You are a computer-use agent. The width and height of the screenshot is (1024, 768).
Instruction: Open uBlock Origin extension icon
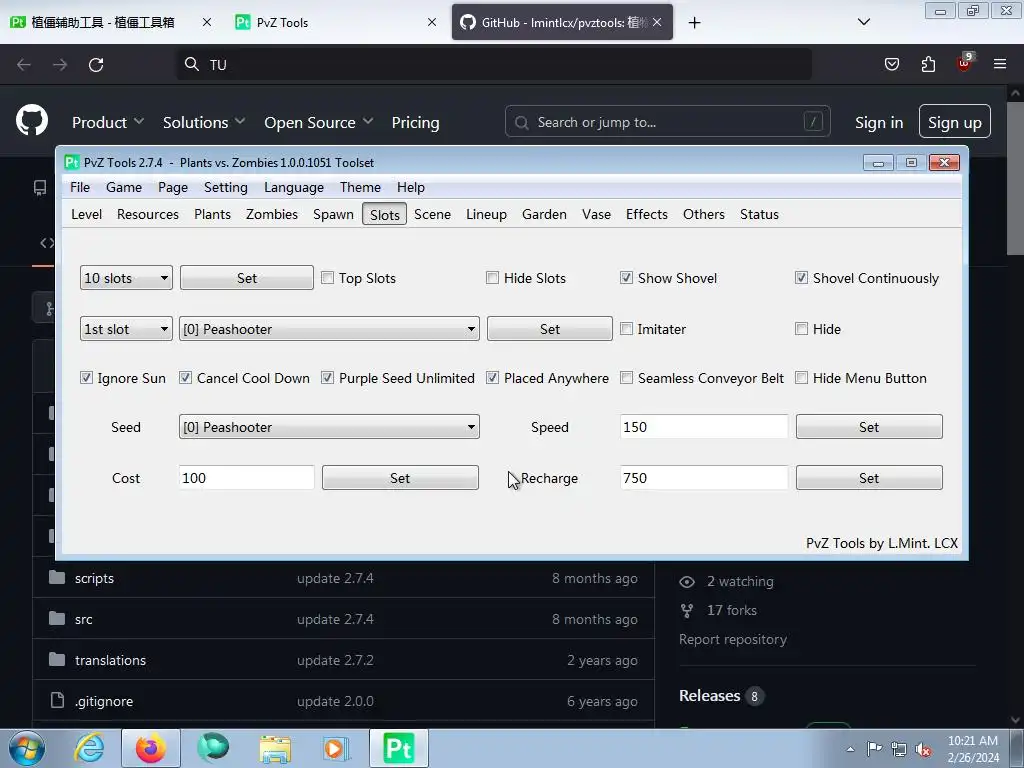(x=965, y=63)
